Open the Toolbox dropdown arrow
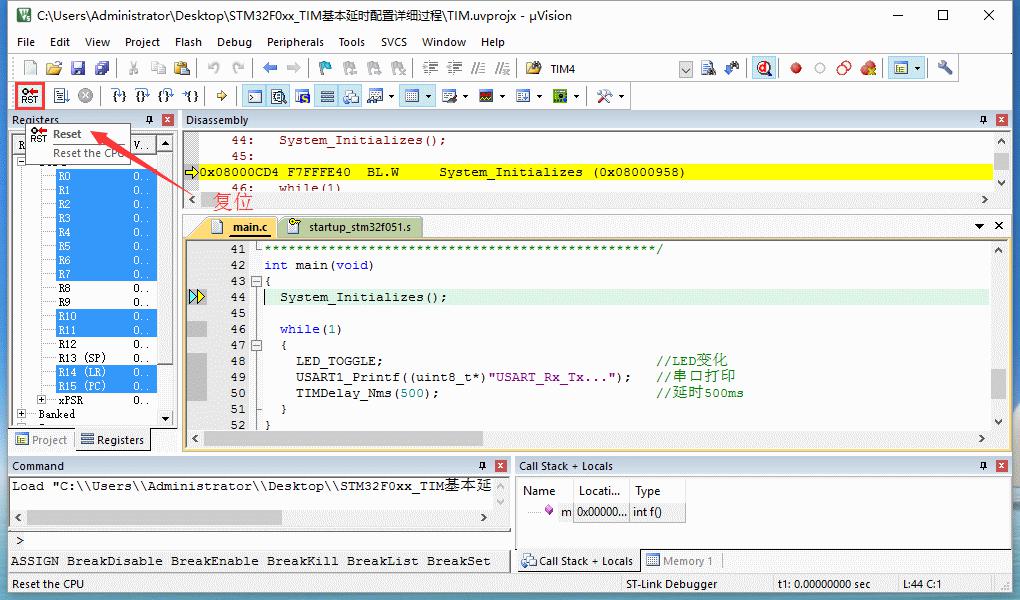1020x600 pixels. pos(621,97)
